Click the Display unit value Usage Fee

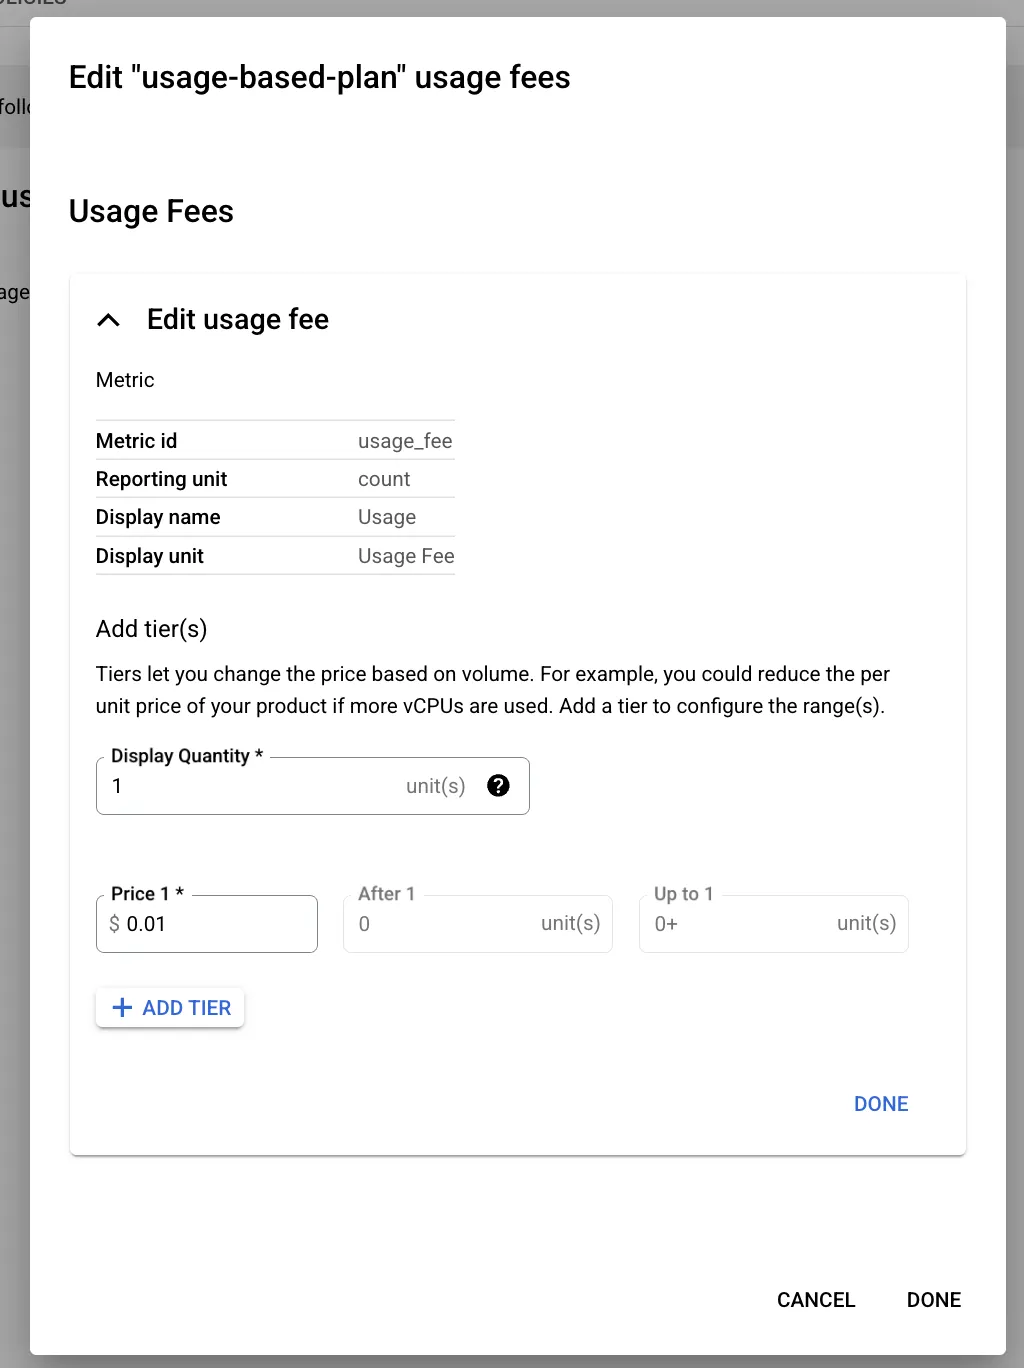(406, 555)
